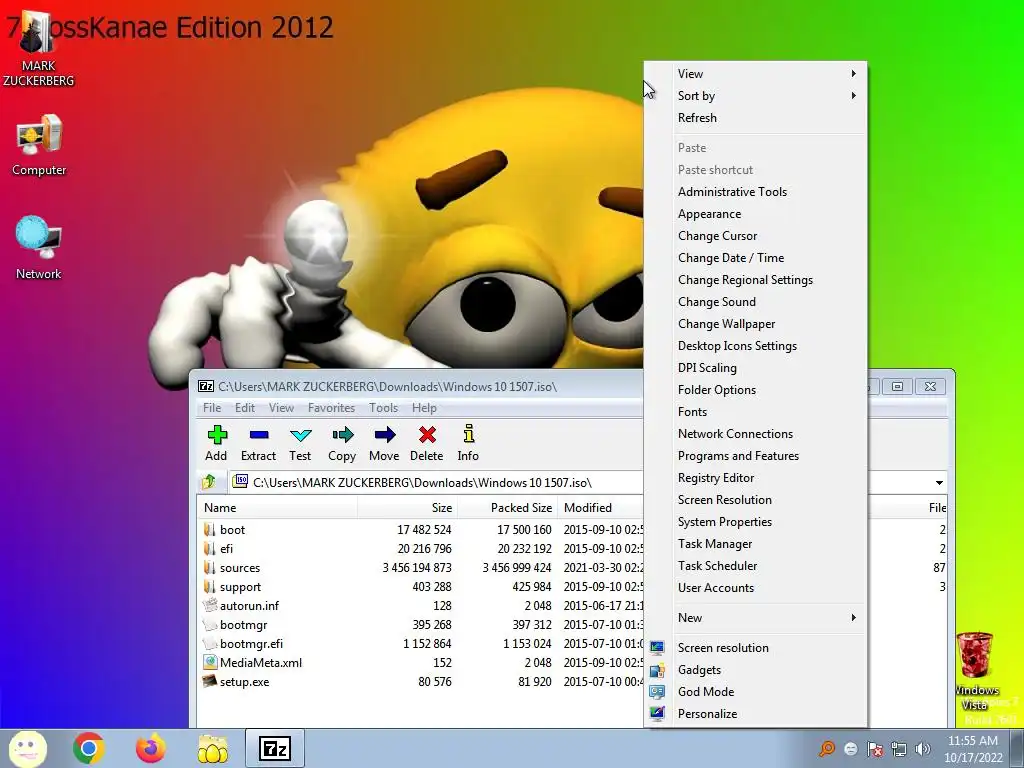
Task: Select lowercase Screen resolution entry with icon
Action: [x=756, y=648]
